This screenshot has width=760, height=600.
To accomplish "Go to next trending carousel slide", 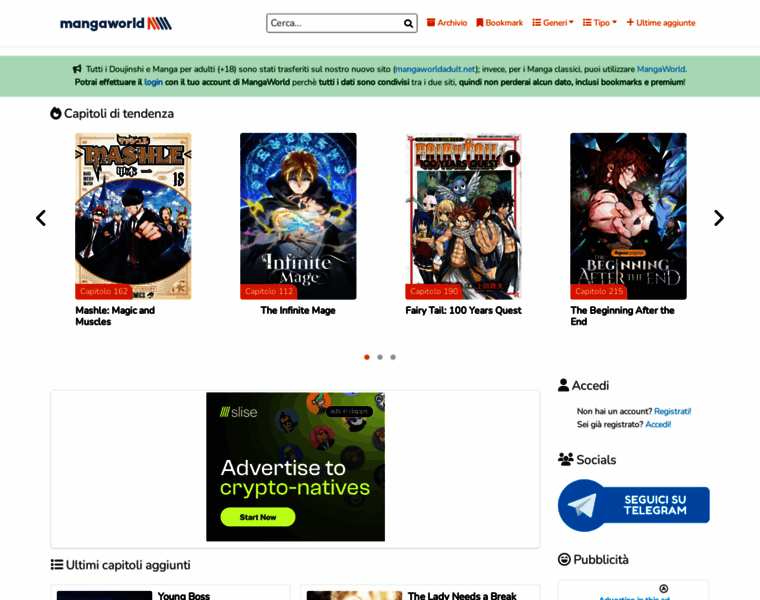I will 719,218.
